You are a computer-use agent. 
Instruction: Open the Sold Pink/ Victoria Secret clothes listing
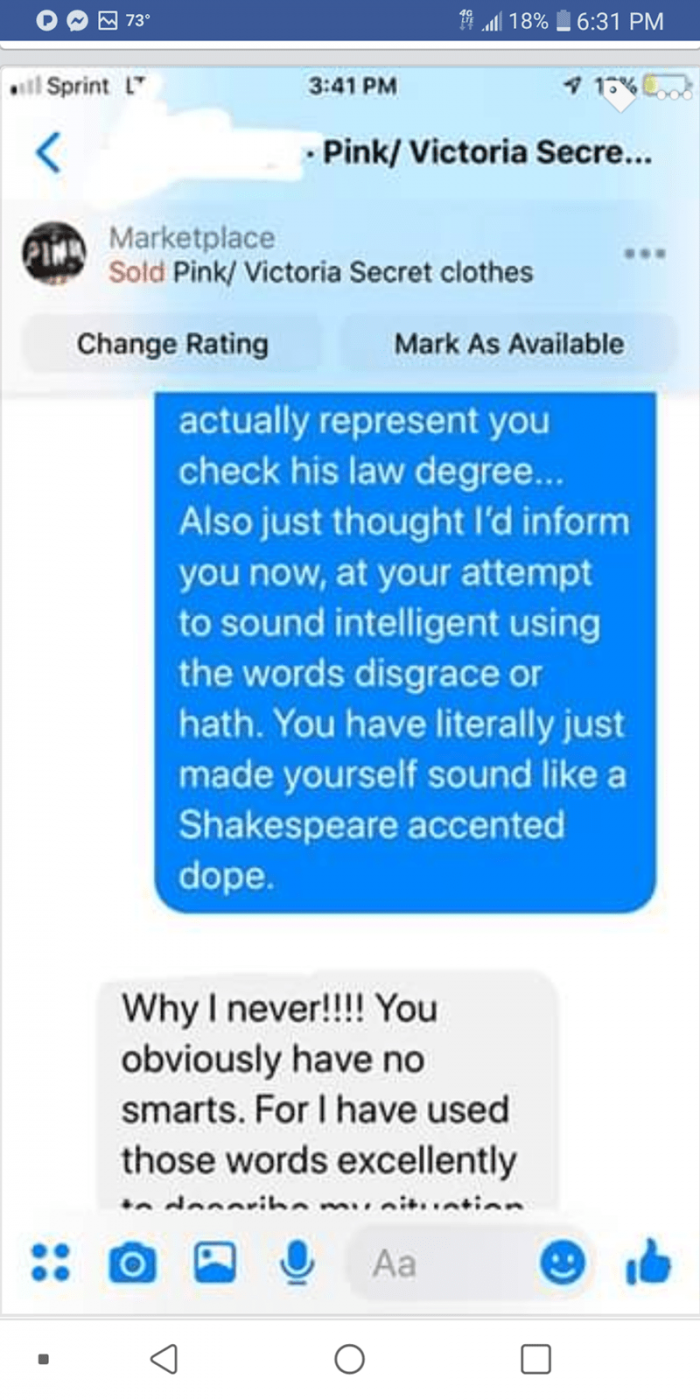pos(320,271)
